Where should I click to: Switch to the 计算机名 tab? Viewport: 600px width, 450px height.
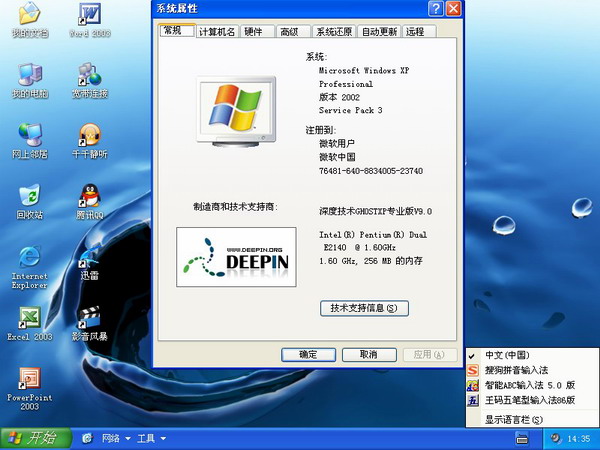pos(217,32)
